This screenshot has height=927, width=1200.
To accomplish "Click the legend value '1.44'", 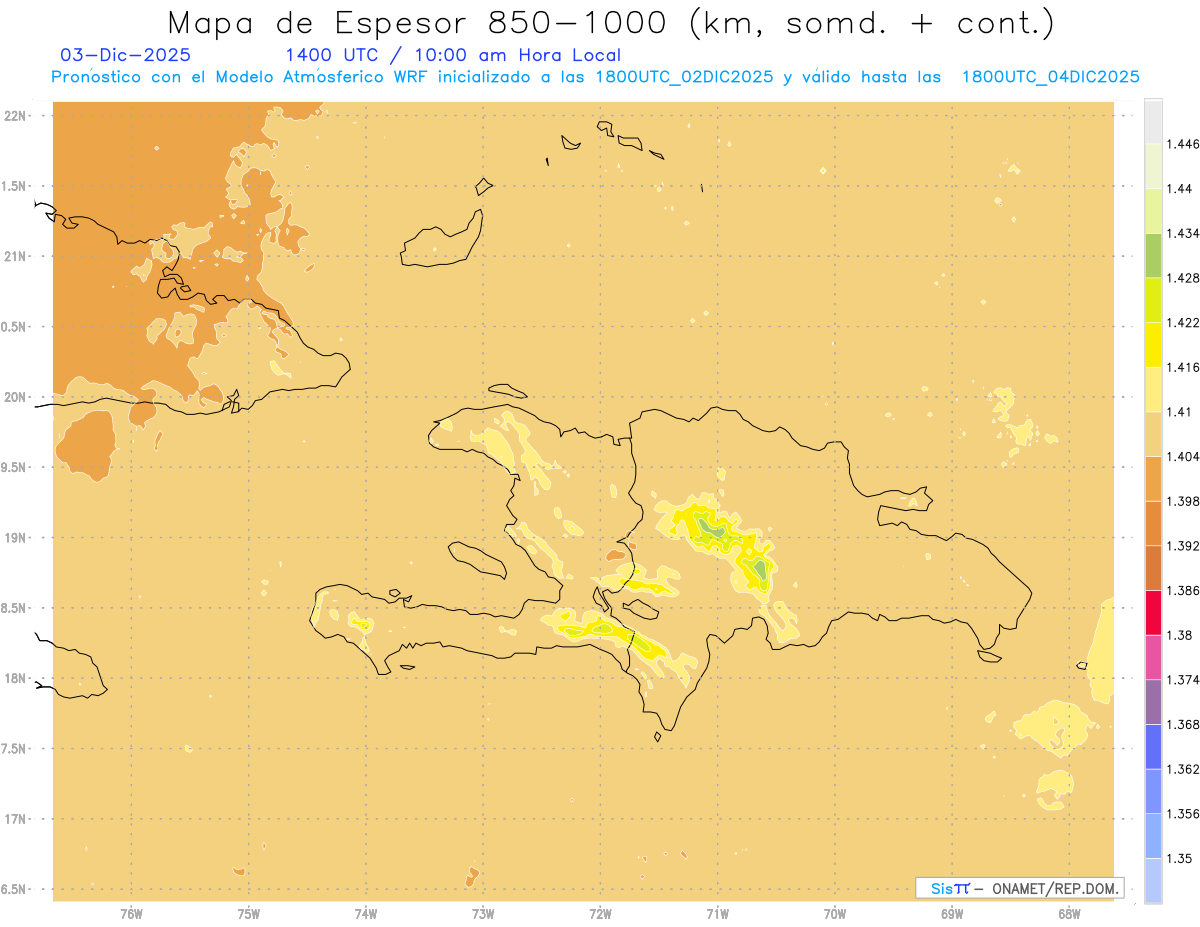I will pos(1181,188).
